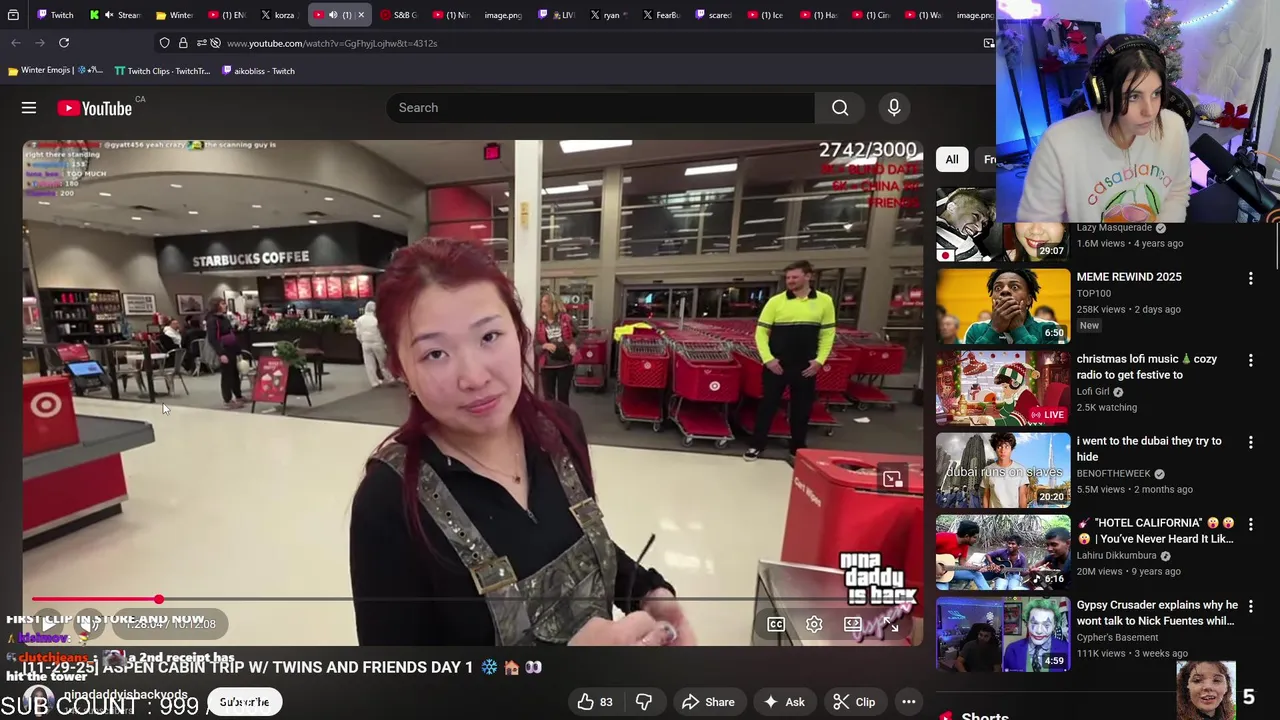Start voice search with microphone icon

894,108
